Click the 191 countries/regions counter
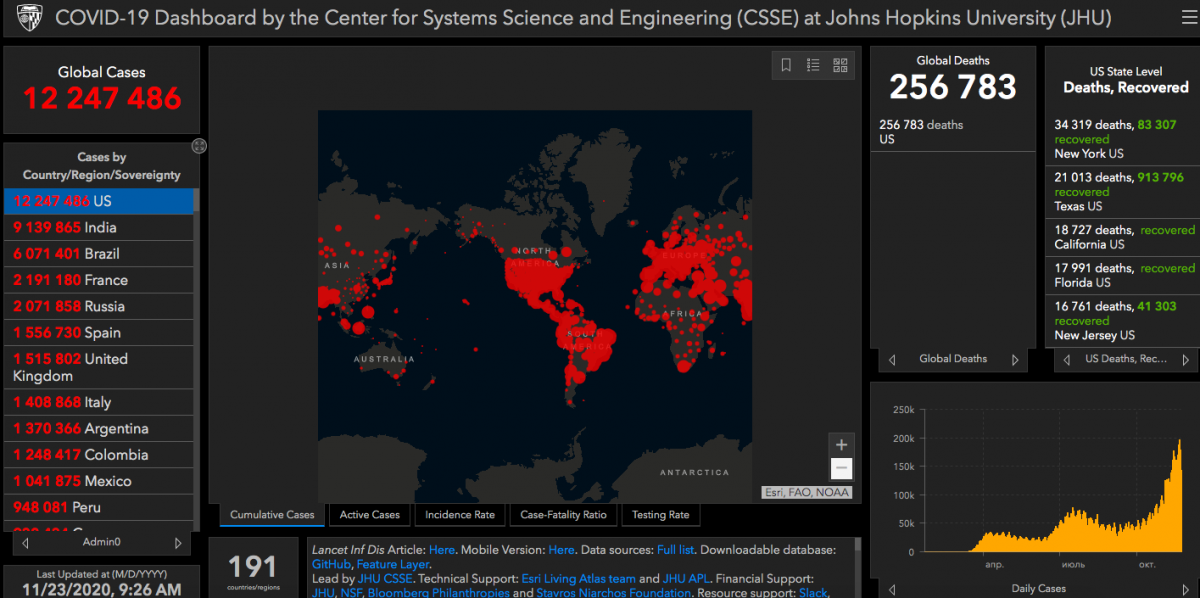 coord(252,568)
